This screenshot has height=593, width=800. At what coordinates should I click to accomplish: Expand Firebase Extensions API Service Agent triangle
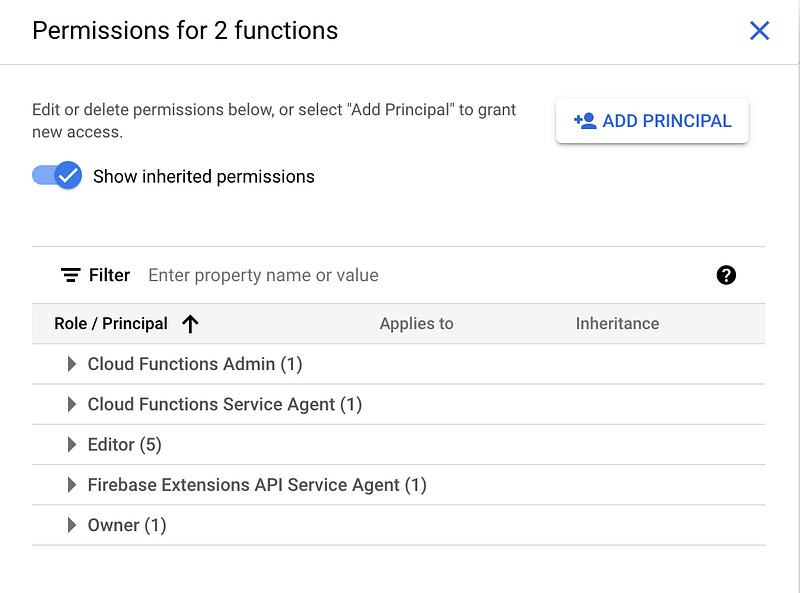click(72, 485)
